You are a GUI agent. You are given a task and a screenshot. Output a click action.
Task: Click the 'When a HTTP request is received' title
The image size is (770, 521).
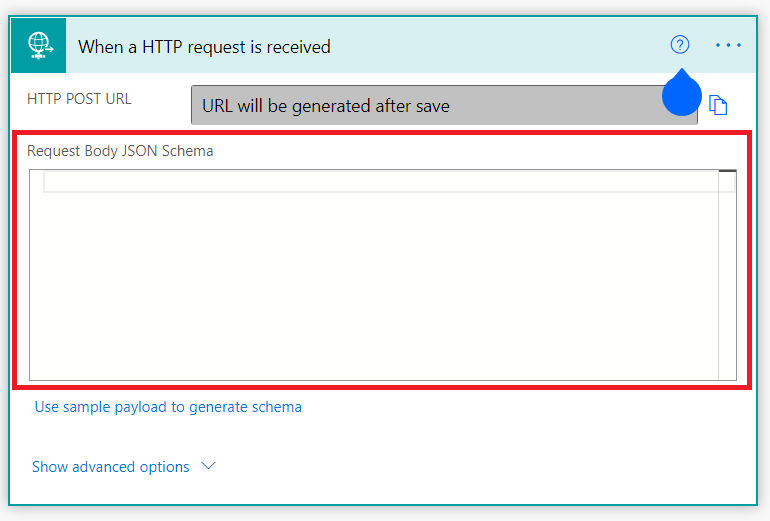(x=204, y=47)
